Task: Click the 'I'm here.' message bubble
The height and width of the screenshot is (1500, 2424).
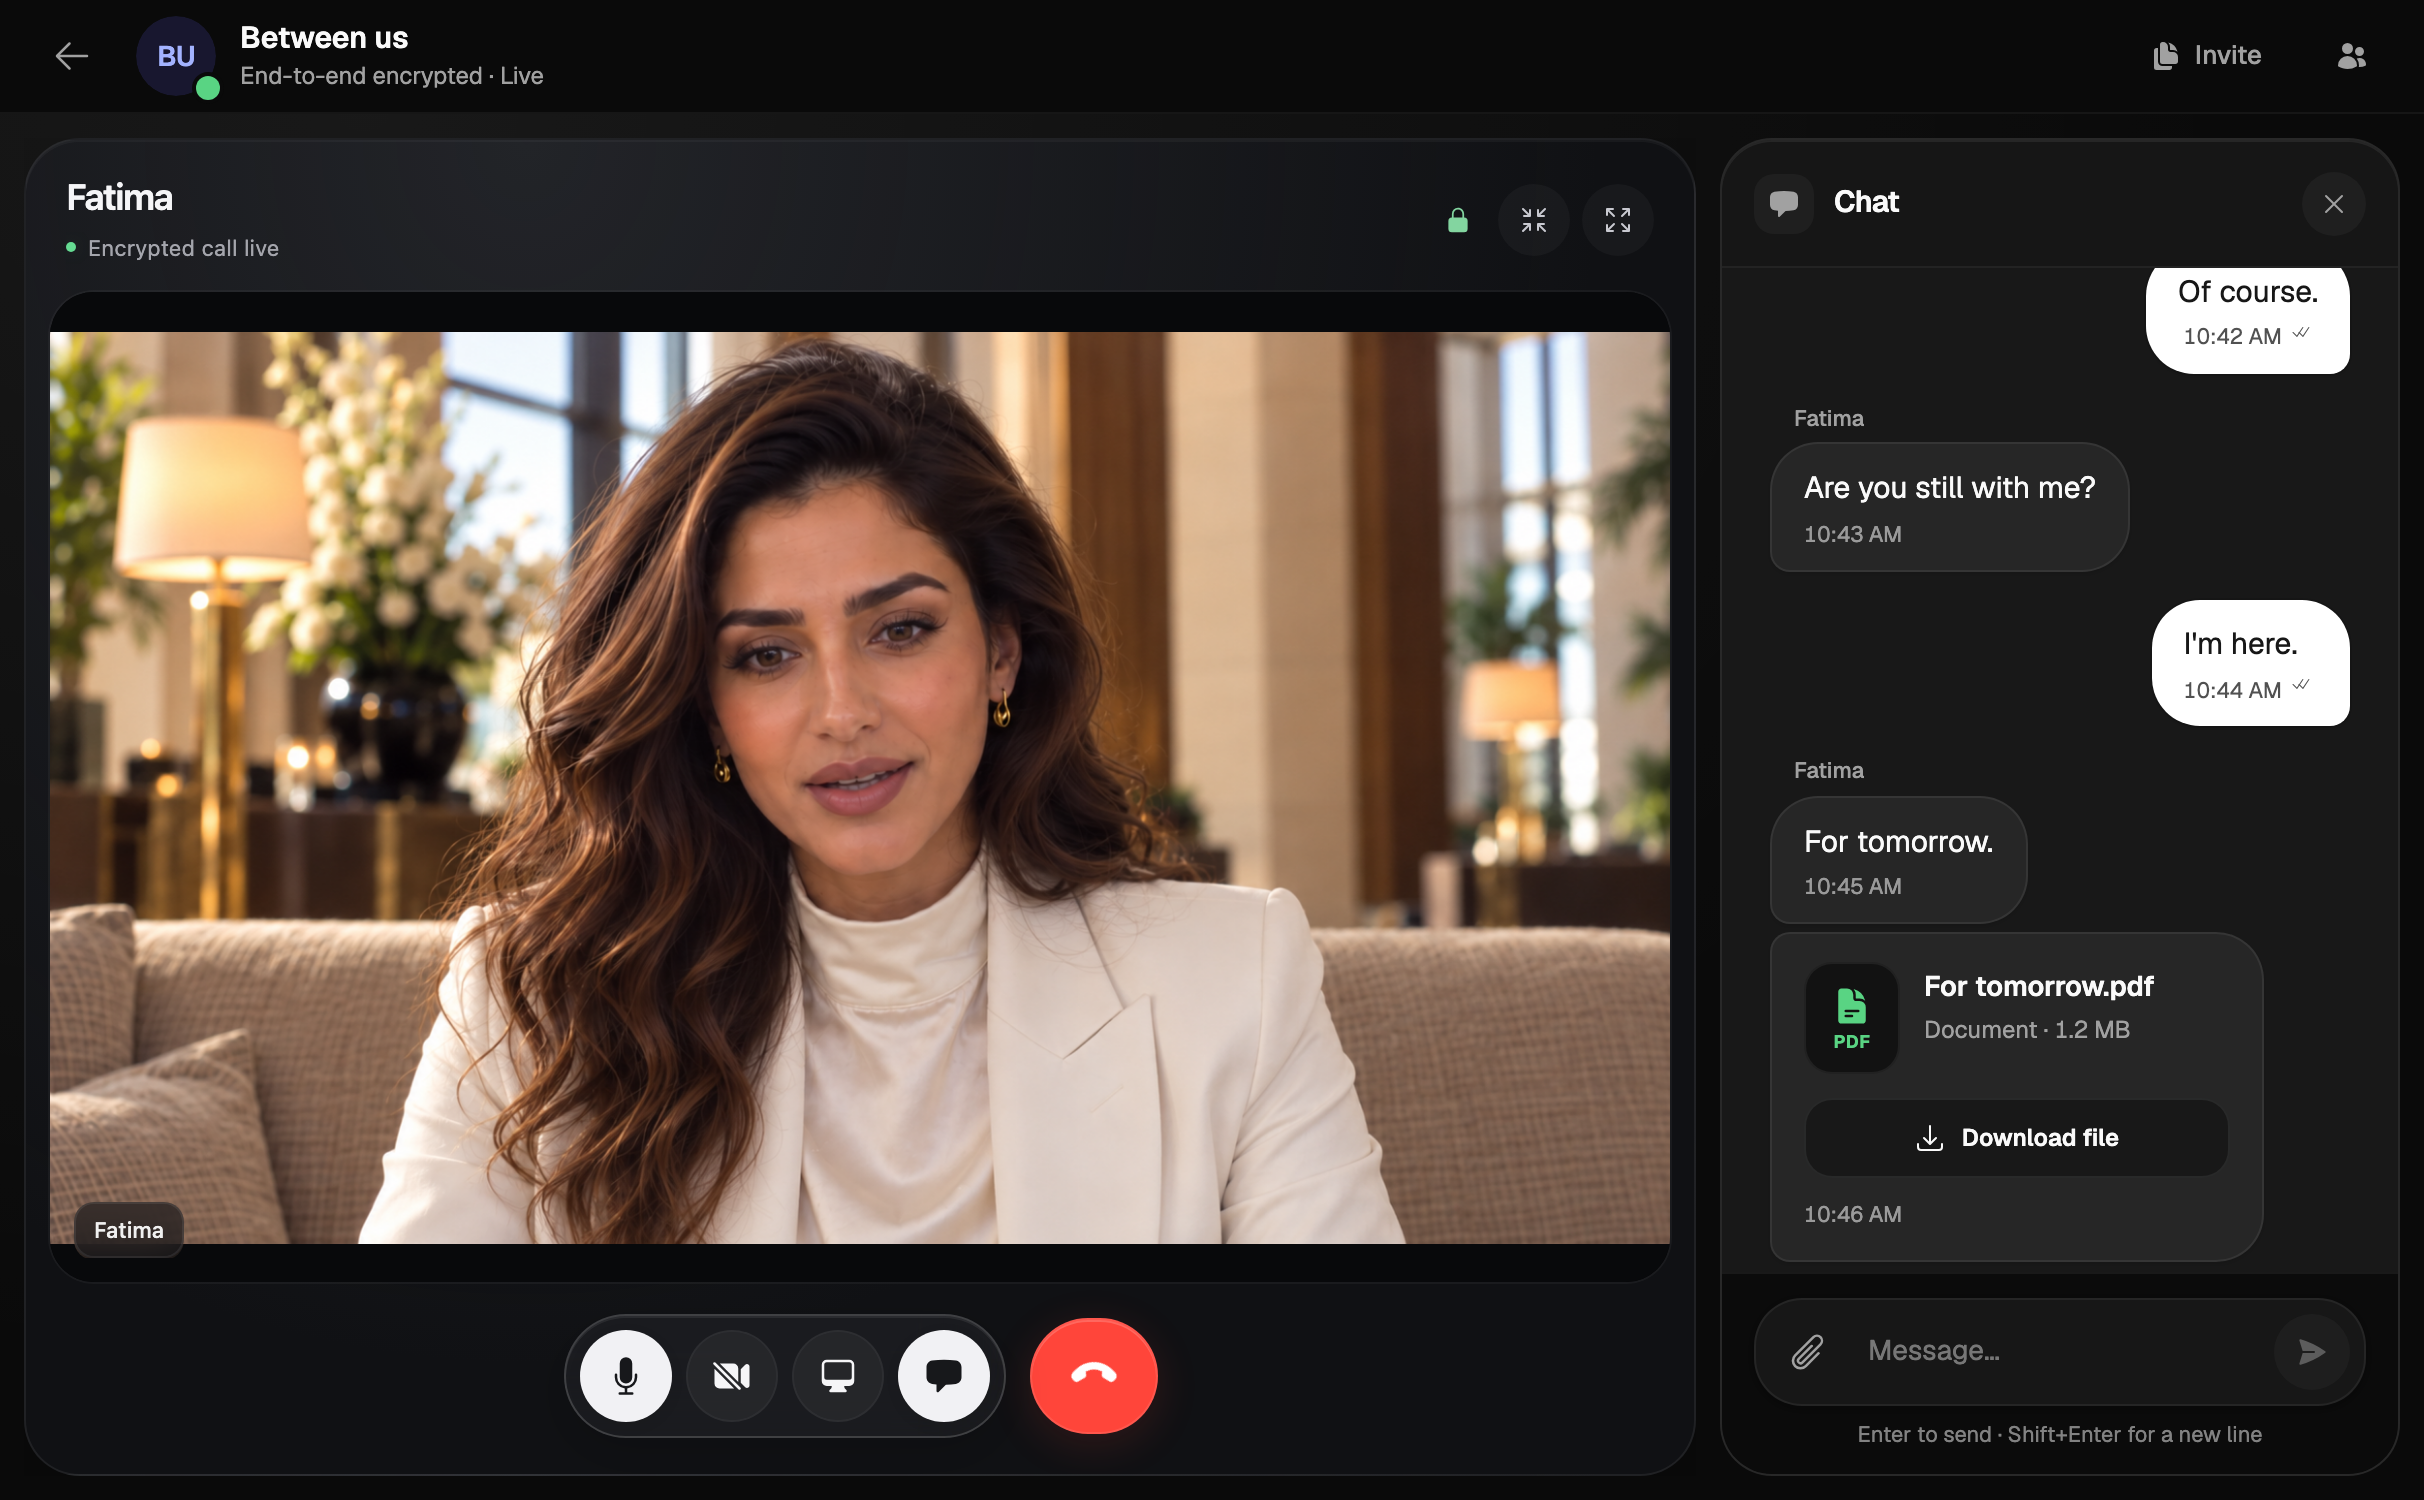Action: (x=2251, y=663)
